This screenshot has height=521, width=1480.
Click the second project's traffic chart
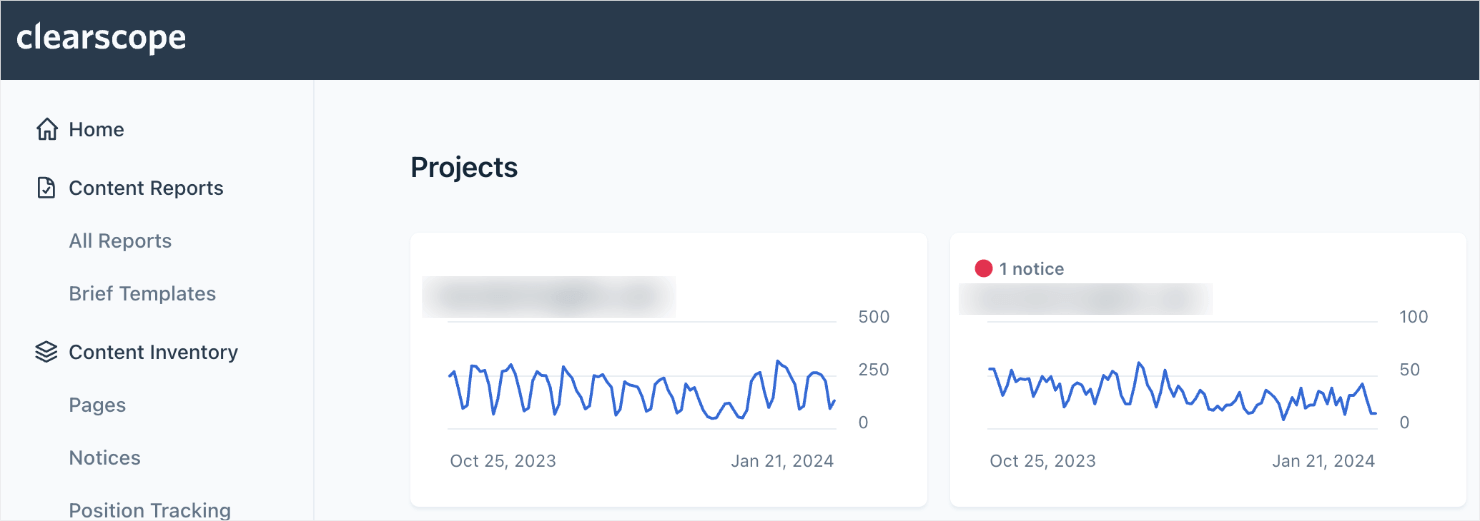tap(1182, 392)
